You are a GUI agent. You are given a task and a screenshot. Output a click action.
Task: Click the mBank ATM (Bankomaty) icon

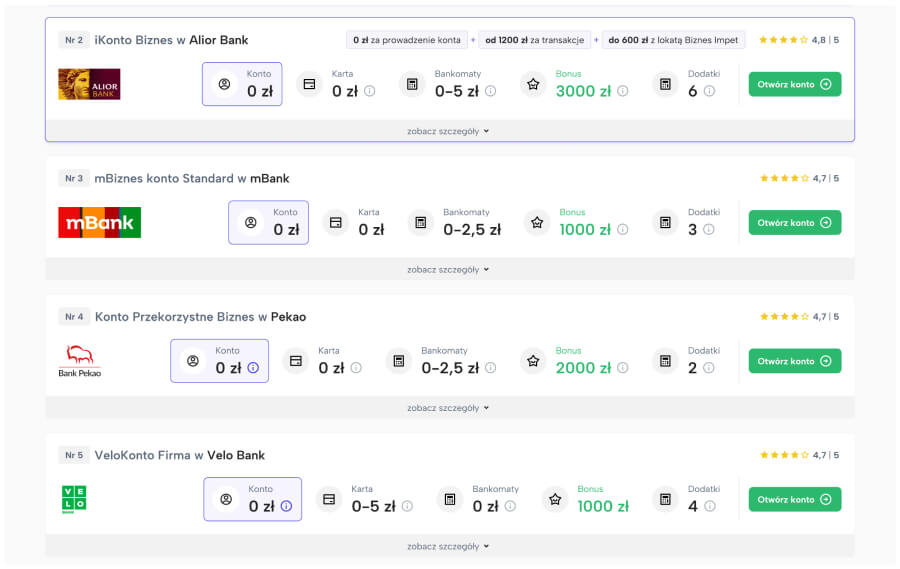pos(421,222)
